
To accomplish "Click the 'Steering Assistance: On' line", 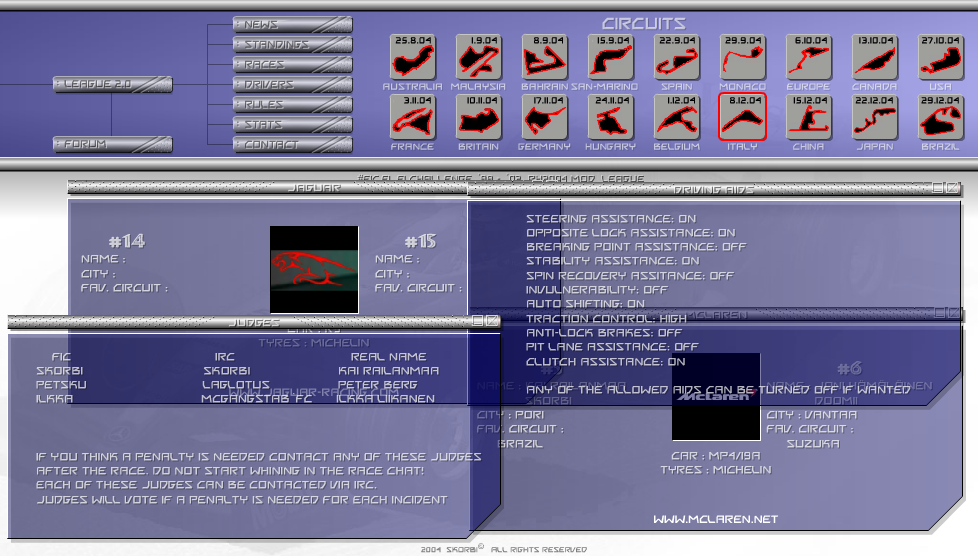I will tap(611, 218).
